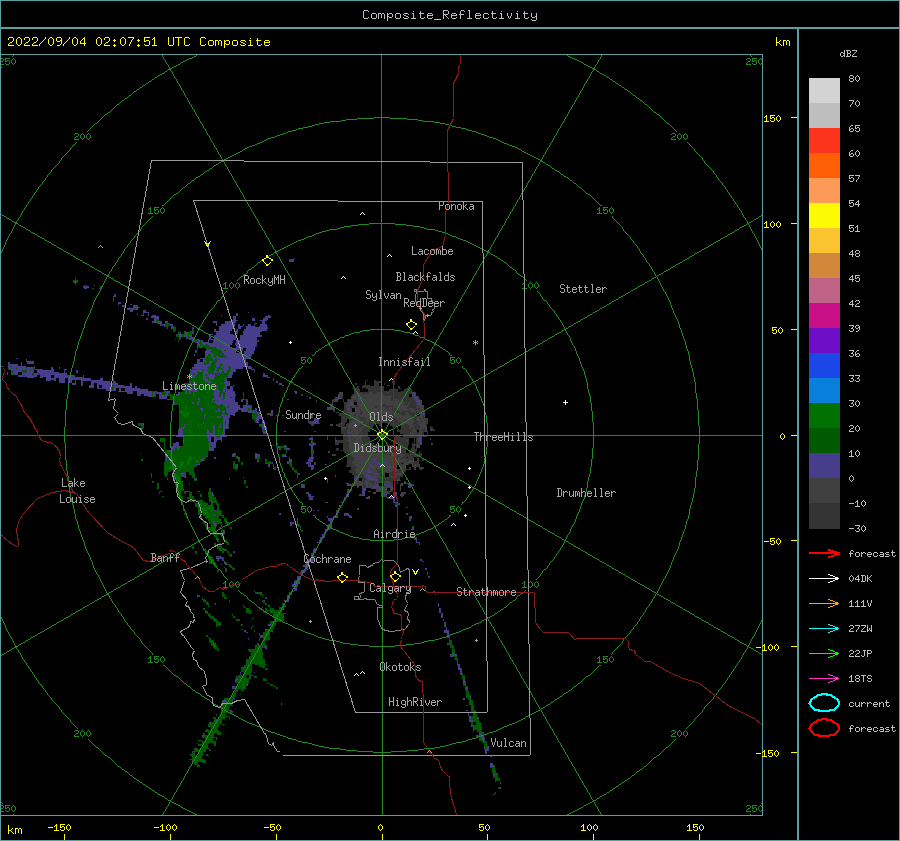Click the Drumheller city label
This screenshot has width=900, height=841.
pos(585,493)
